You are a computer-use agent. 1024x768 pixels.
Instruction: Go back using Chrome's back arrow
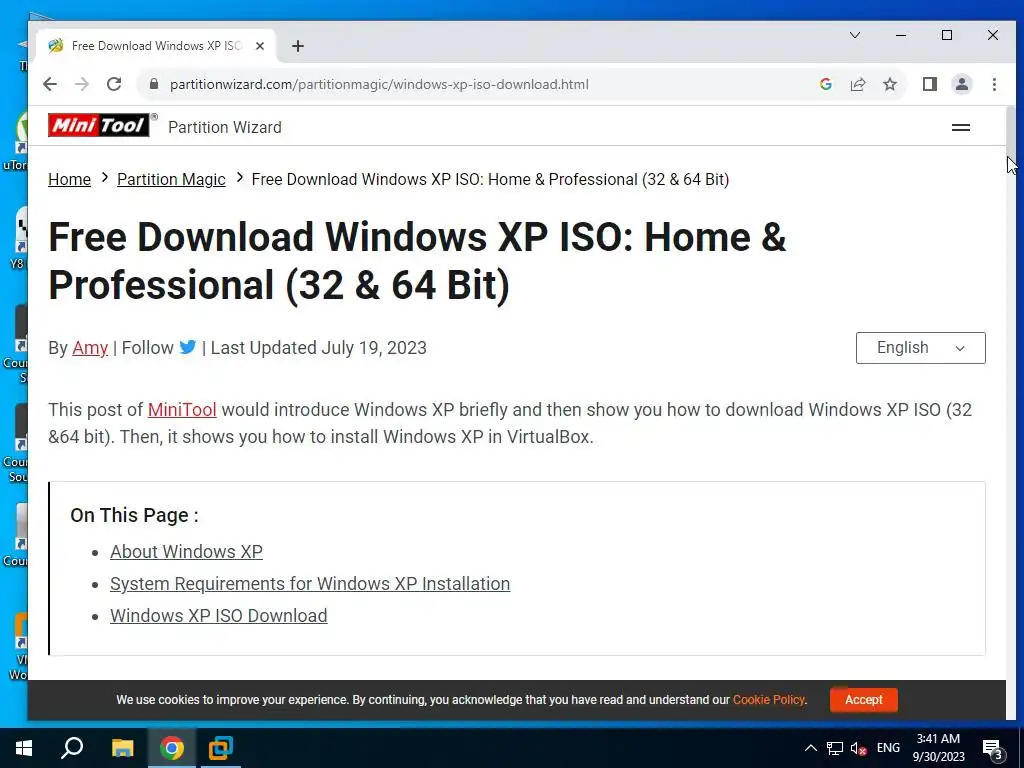click(x=50, y=84)
